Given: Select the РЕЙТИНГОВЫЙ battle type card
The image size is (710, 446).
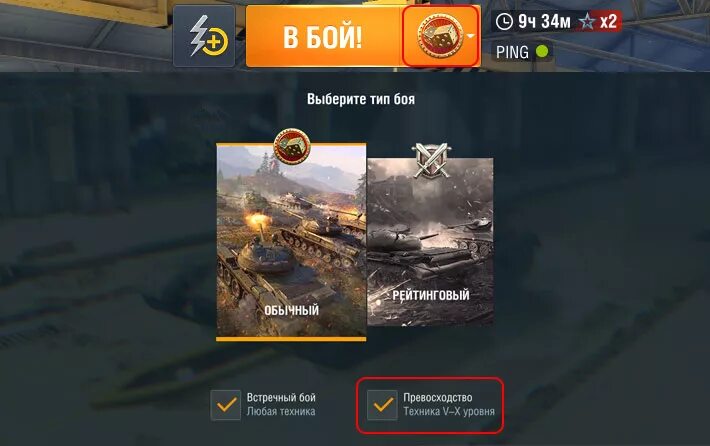Looking at the screenshot, I should click(430, 242).
